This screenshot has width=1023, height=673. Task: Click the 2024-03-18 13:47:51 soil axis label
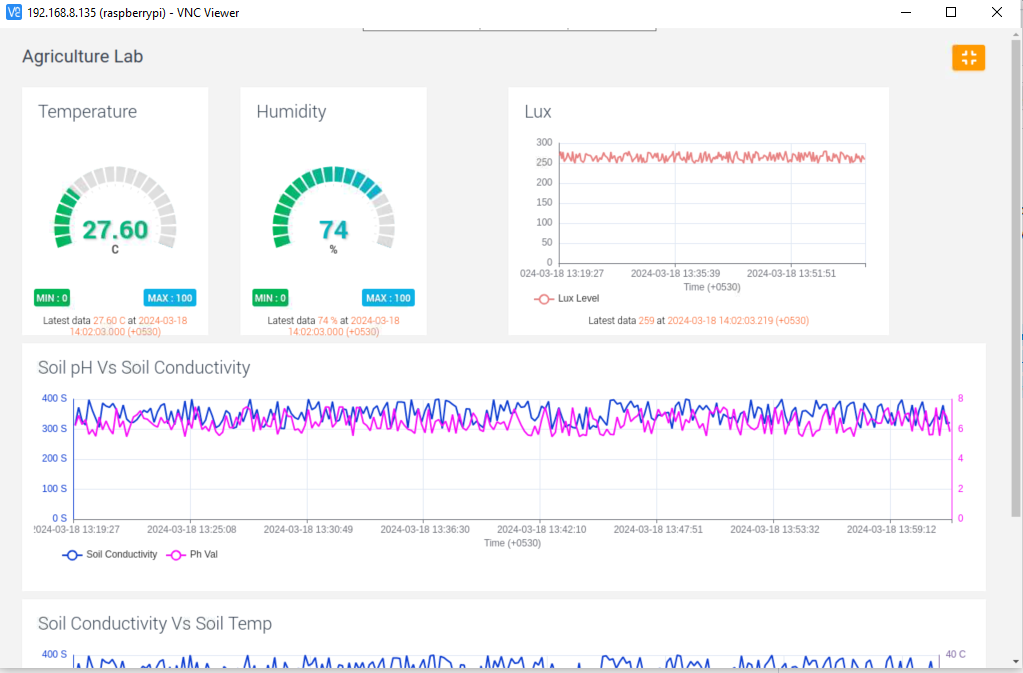click(x=658, y=530)
